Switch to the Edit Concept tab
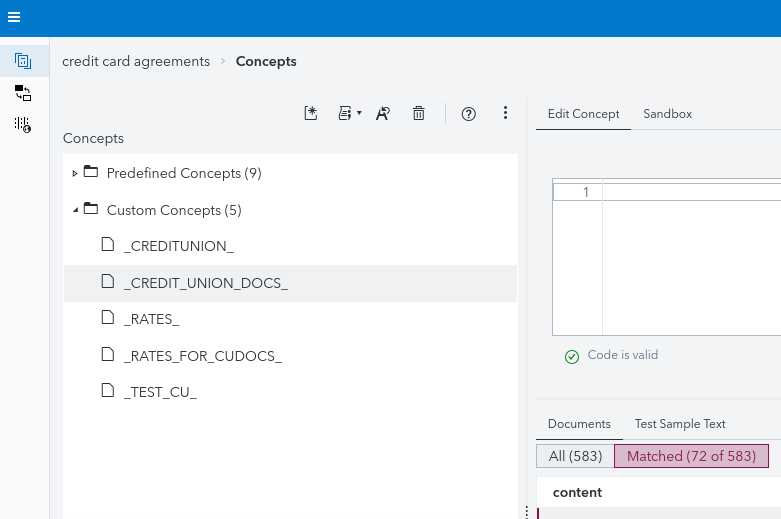This screenshot has width=781, height=519. 583,114
